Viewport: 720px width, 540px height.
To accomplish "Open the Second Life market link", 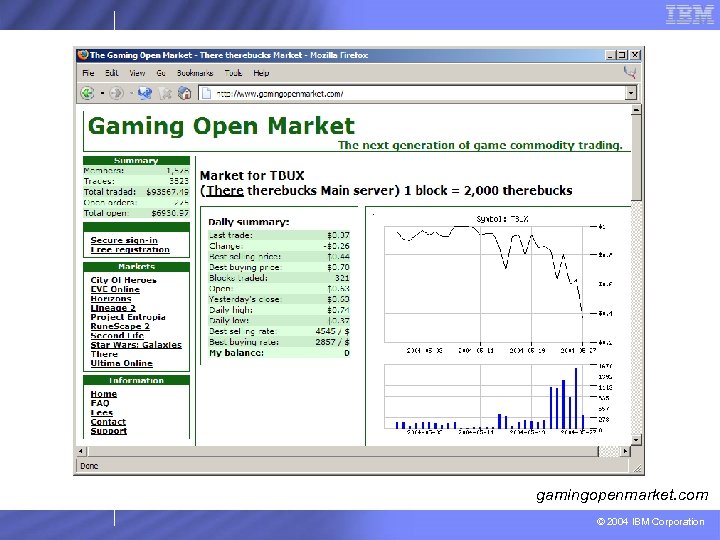I will tap(117, 335).
